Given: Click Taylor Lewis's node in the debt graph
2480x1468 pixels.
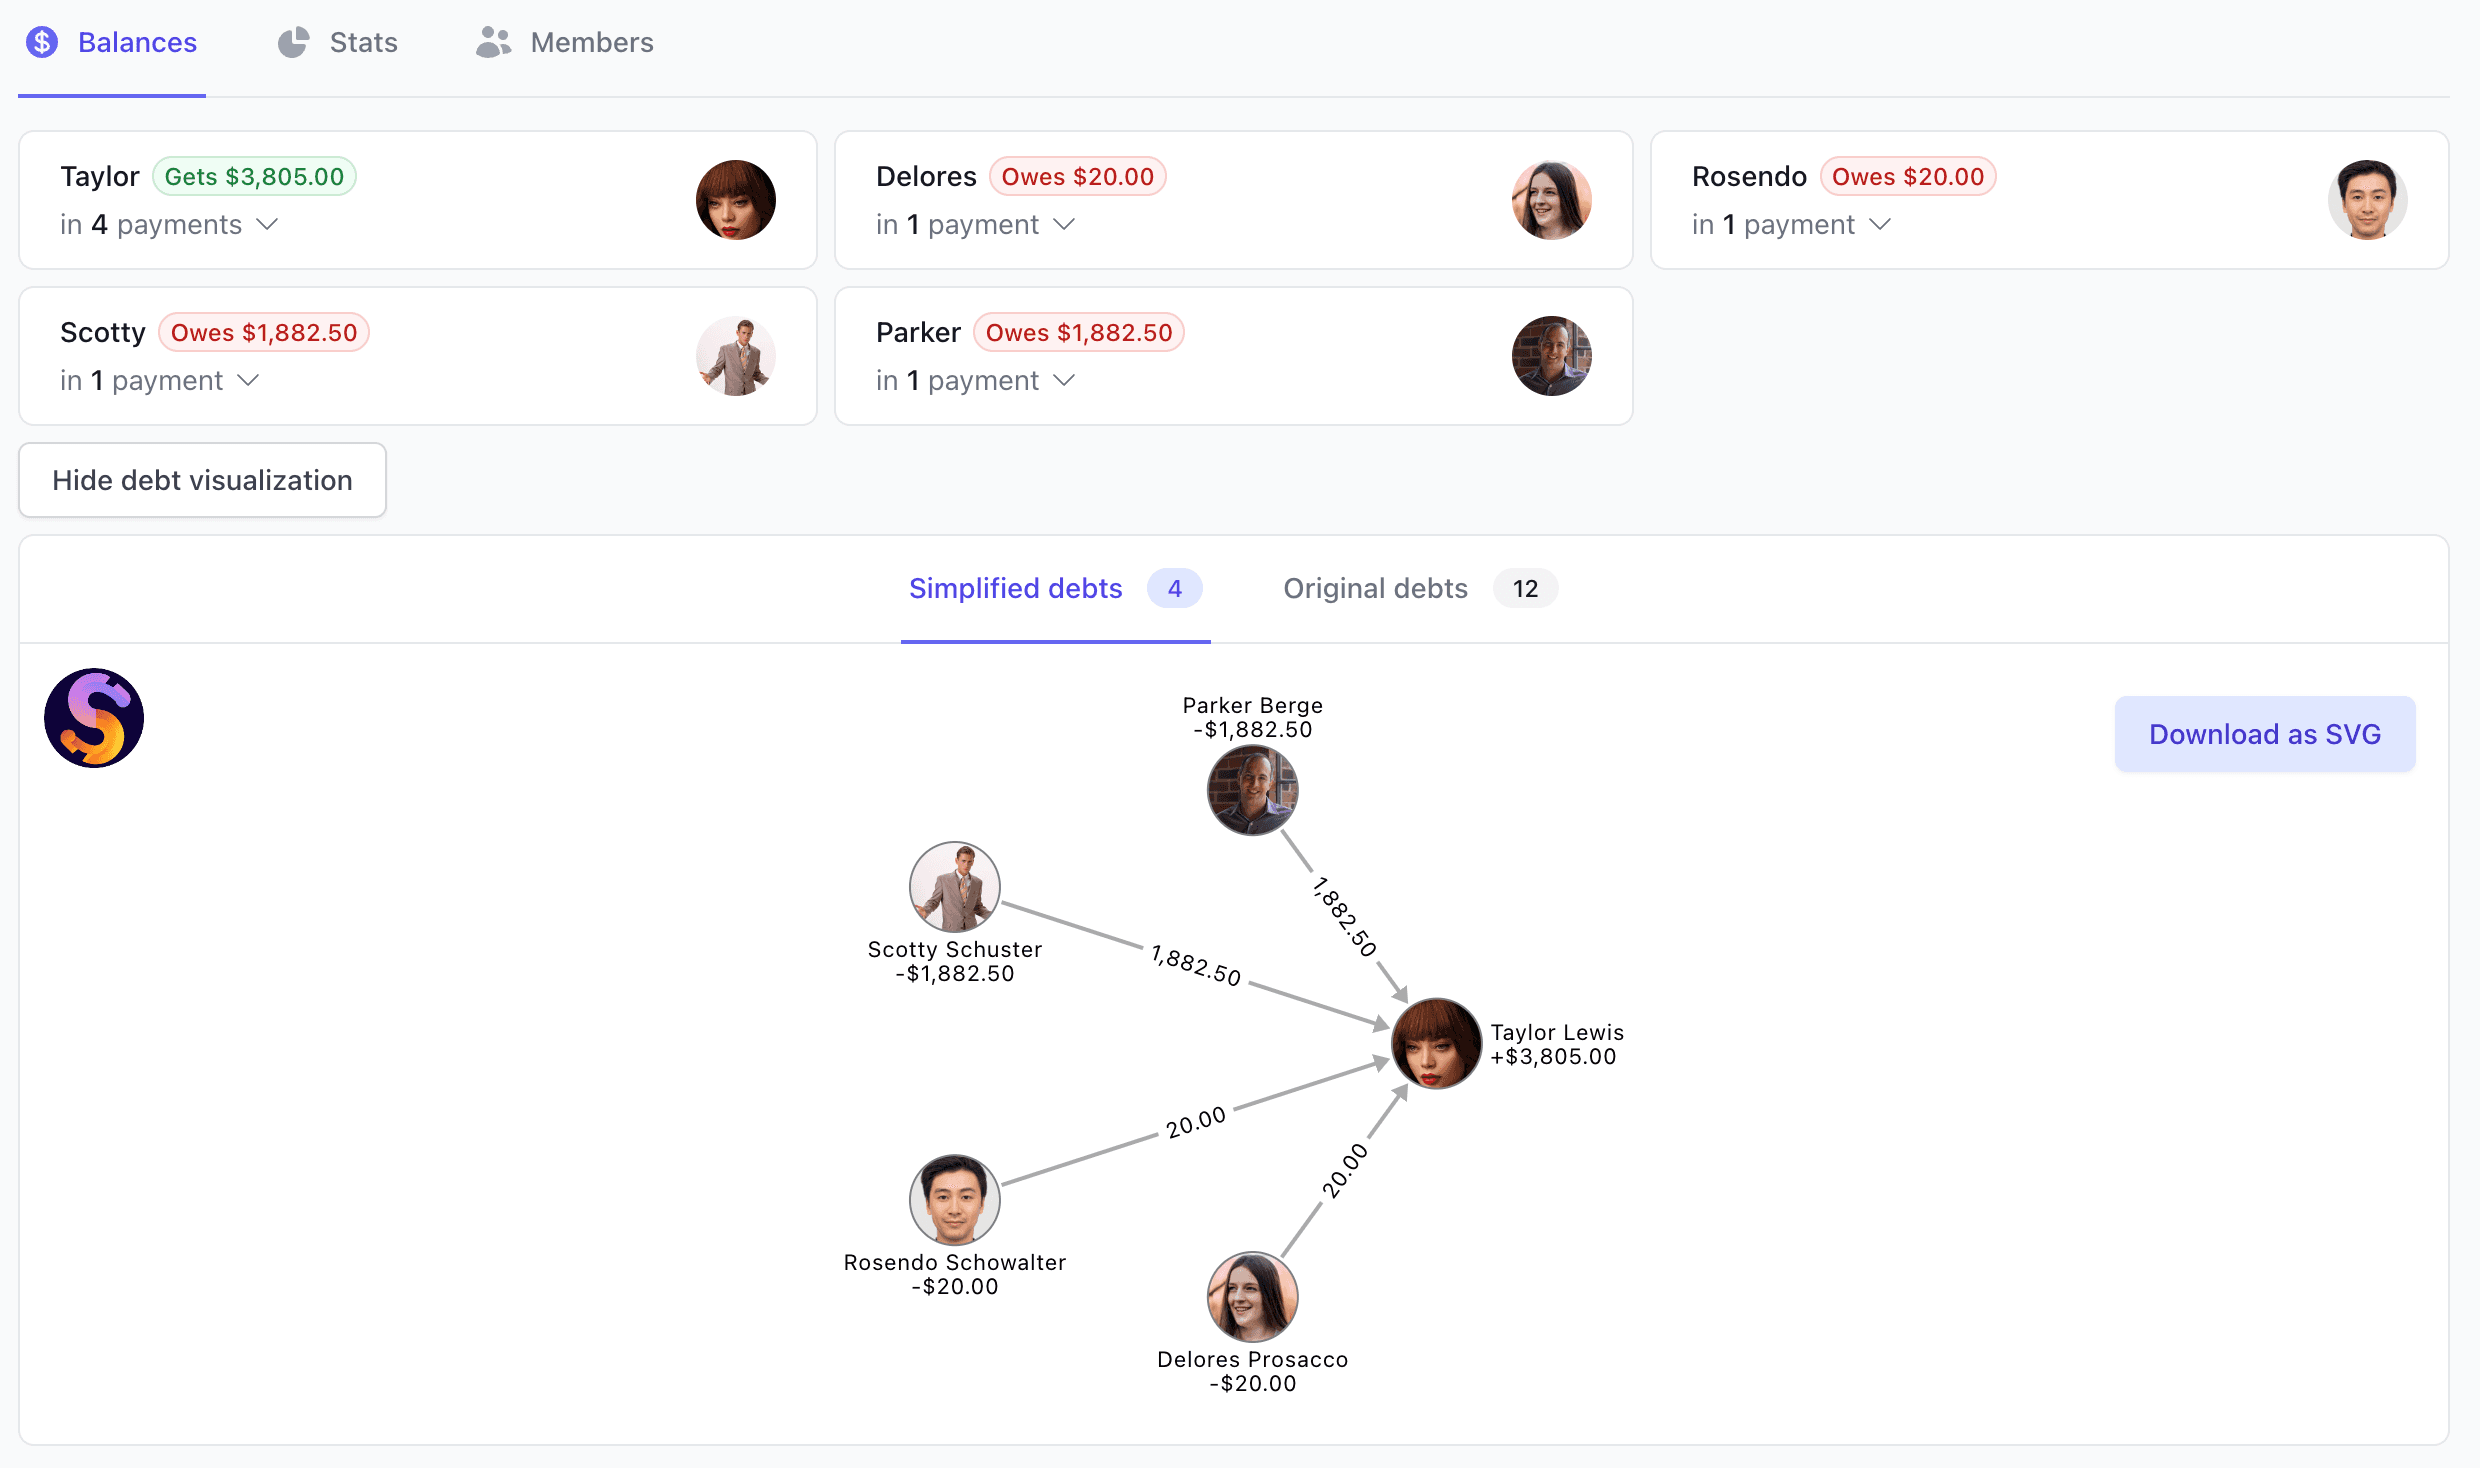Looking at the screenshot, I should [x=1436, y=1043].
